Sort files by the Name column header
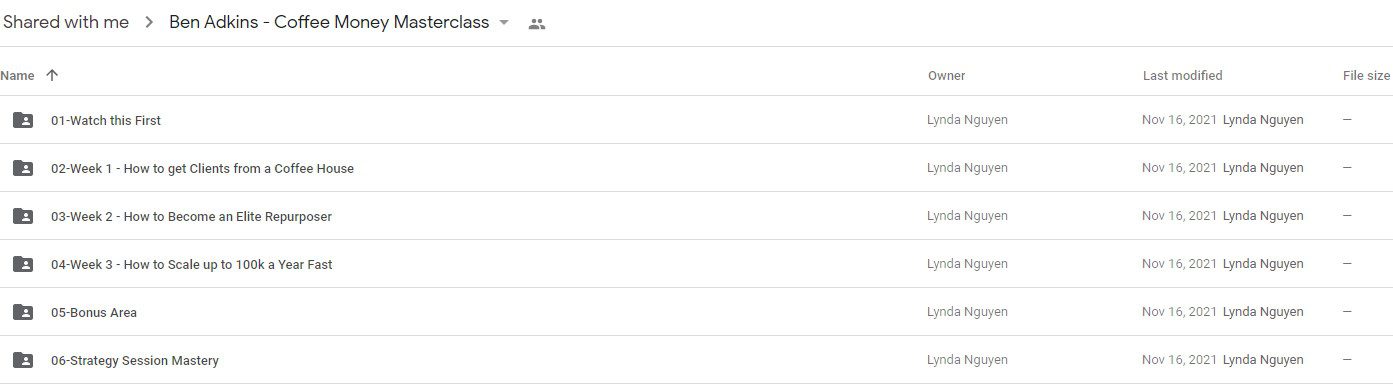This screenshot has width=1393, height=386. [17, 75]
